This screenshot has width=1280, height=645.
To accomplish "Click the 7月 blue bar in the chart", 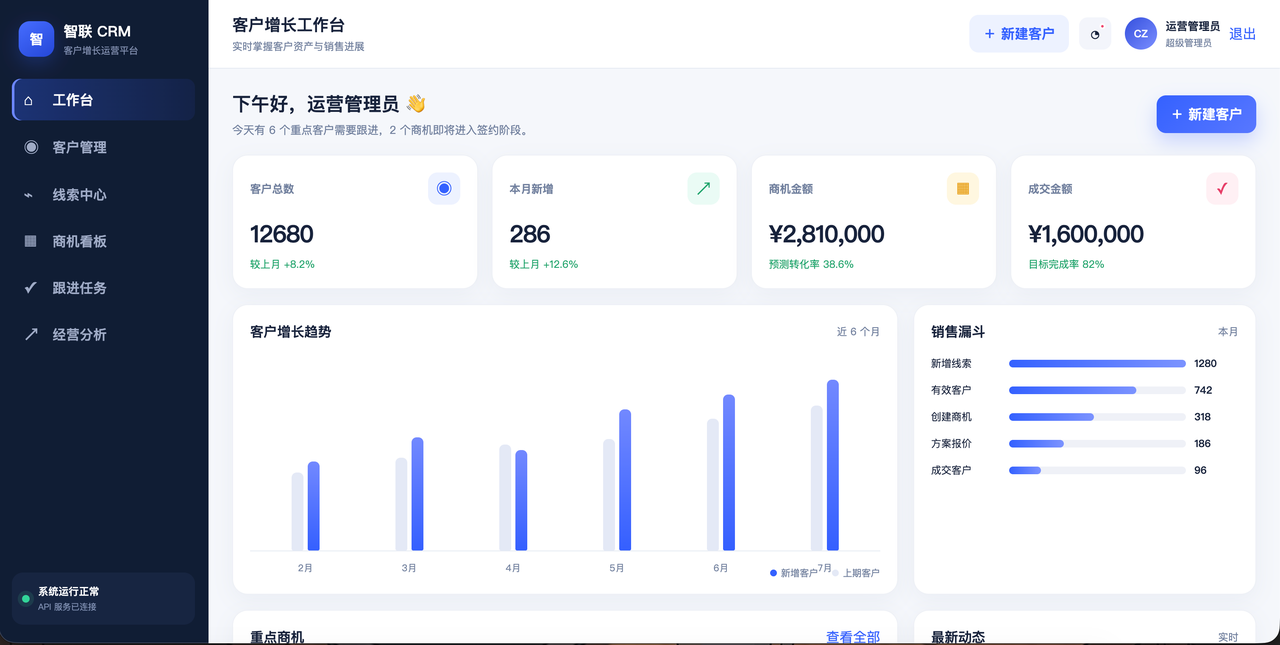I will (833, 465).
